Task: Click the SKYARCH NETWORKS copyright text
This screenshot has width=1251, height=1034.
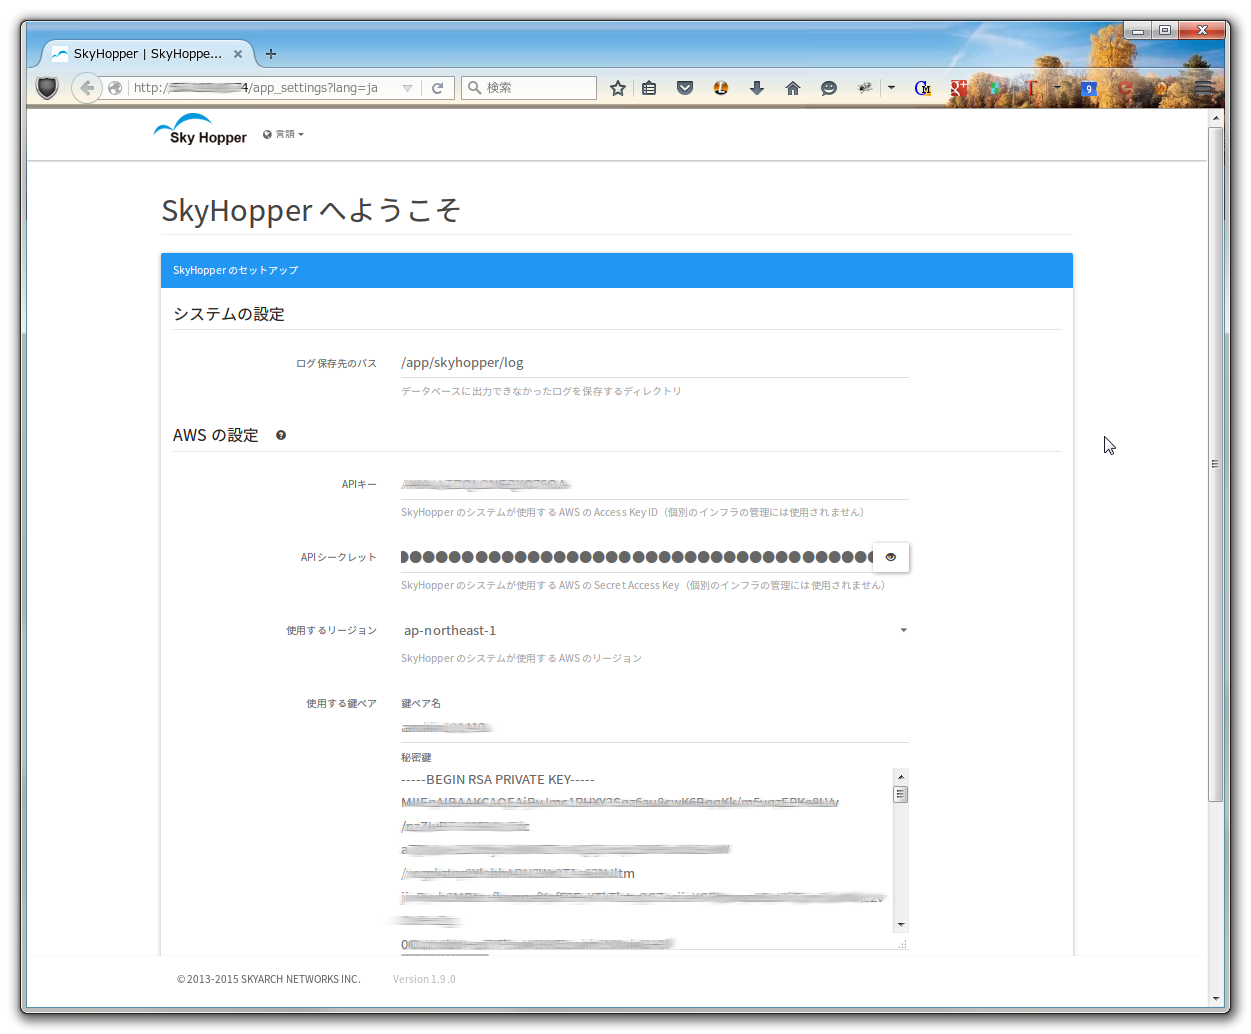Action: (269, 980)
